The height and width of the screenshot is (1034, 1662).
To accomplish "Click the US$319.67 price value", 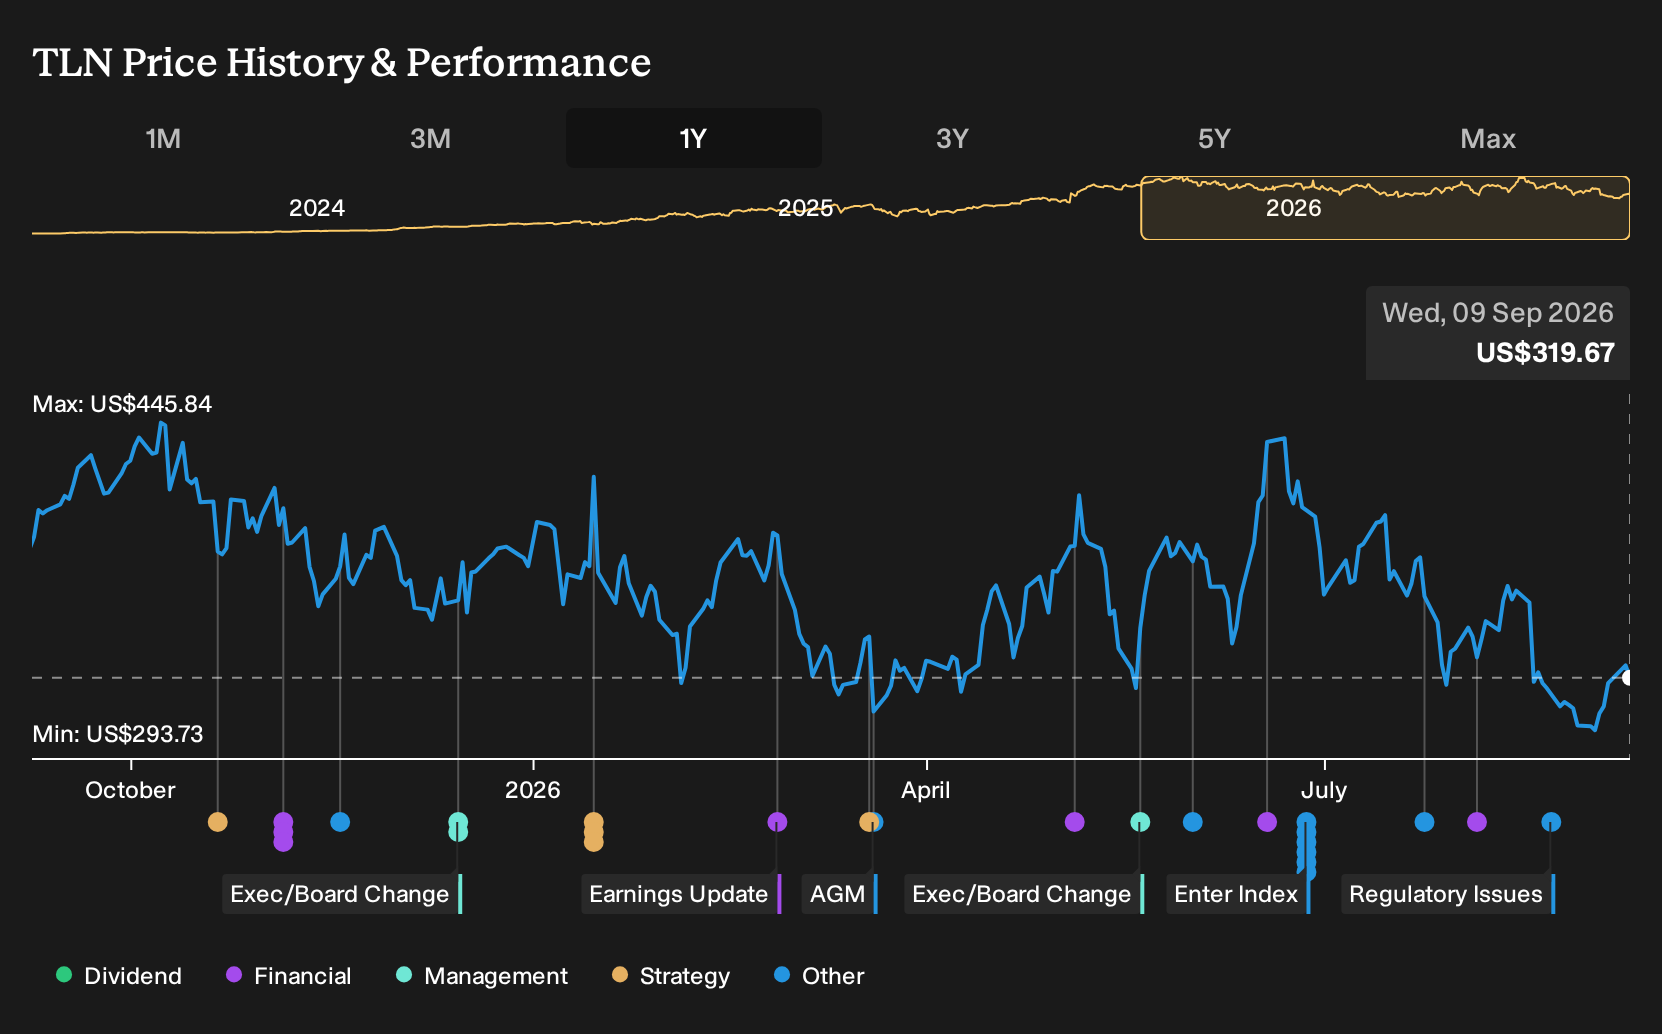I will click(x=1545, y=353).
